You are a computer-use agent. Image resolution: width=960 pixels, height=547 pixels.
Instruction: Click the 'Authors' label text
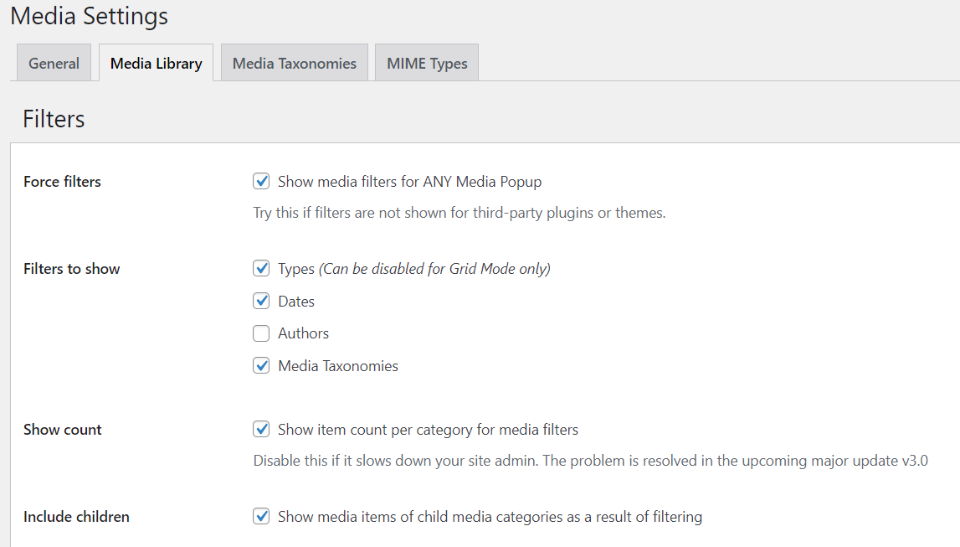(303, 333)
